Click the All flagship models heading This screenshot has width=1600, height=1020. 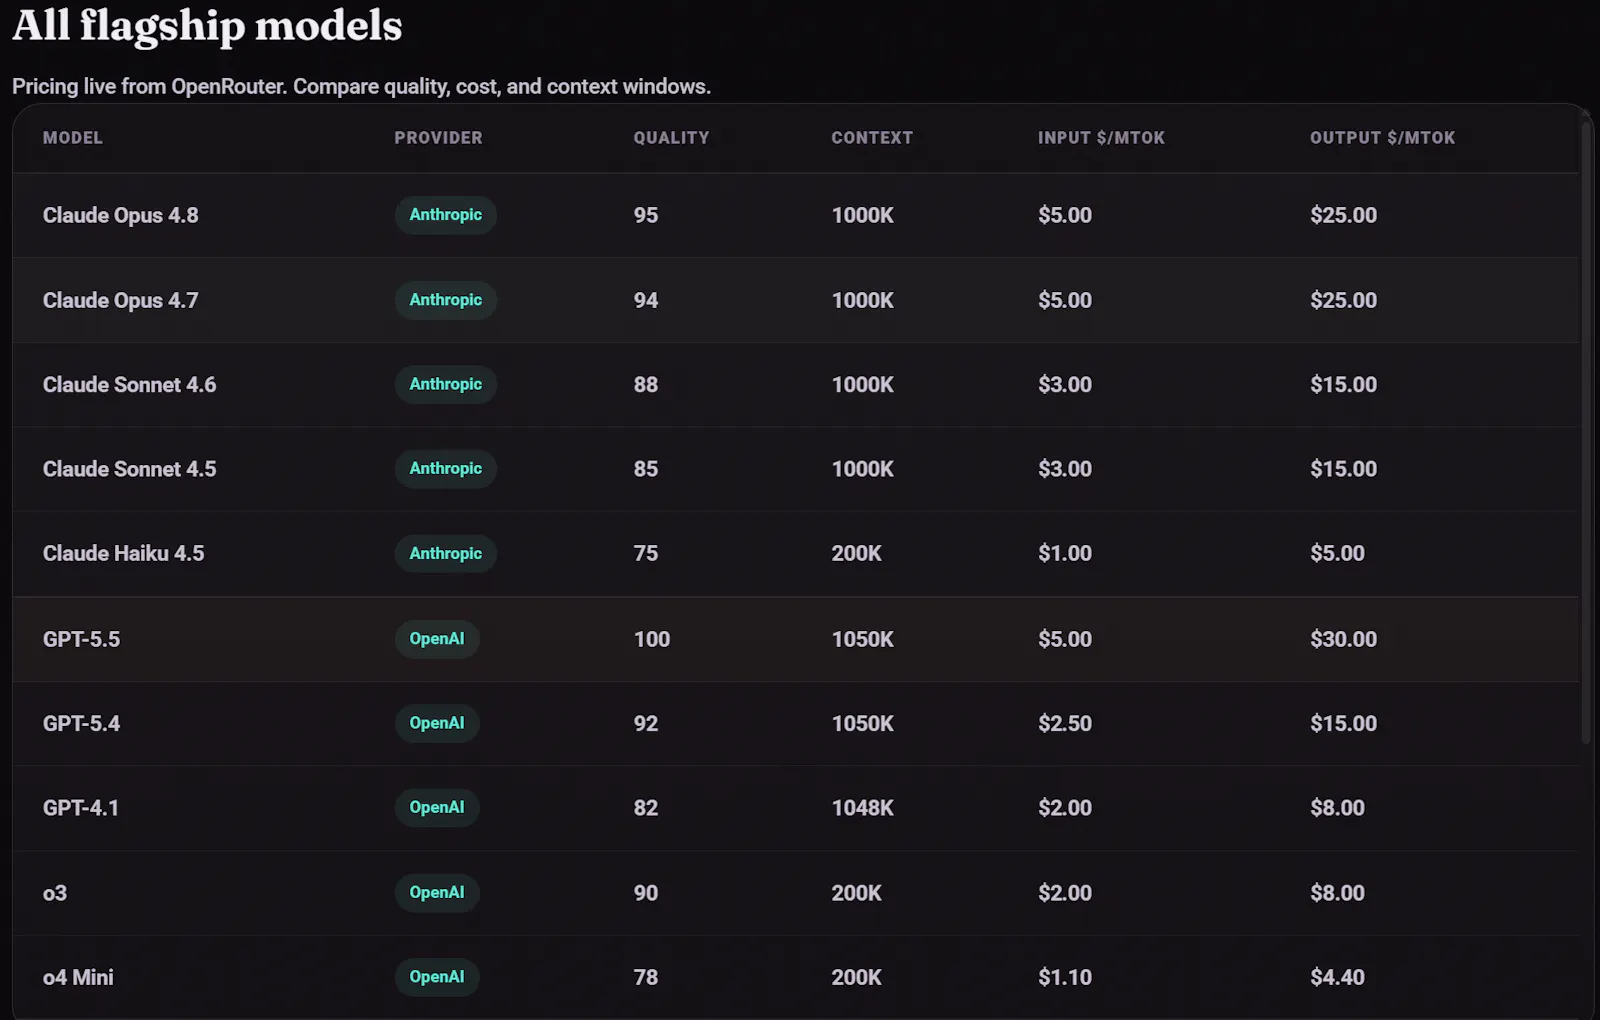coord(207,26)
